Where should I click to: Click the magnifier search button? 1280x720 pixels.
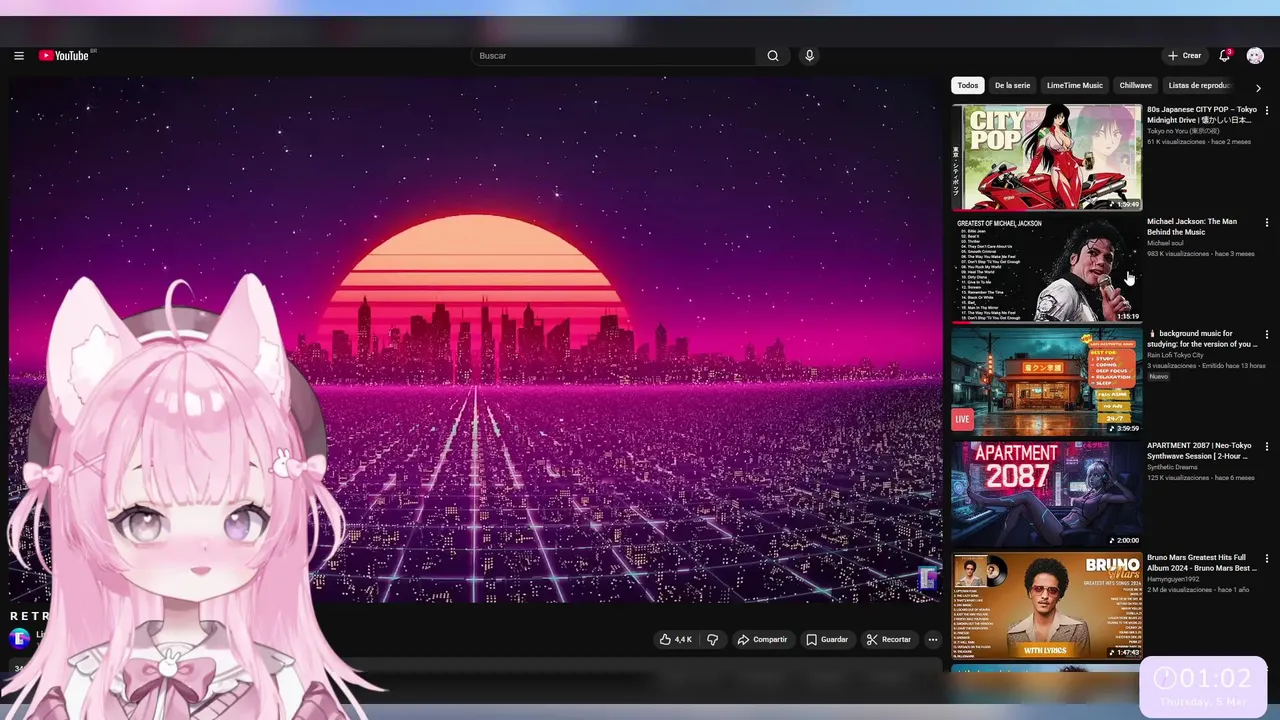pos(773,56)
